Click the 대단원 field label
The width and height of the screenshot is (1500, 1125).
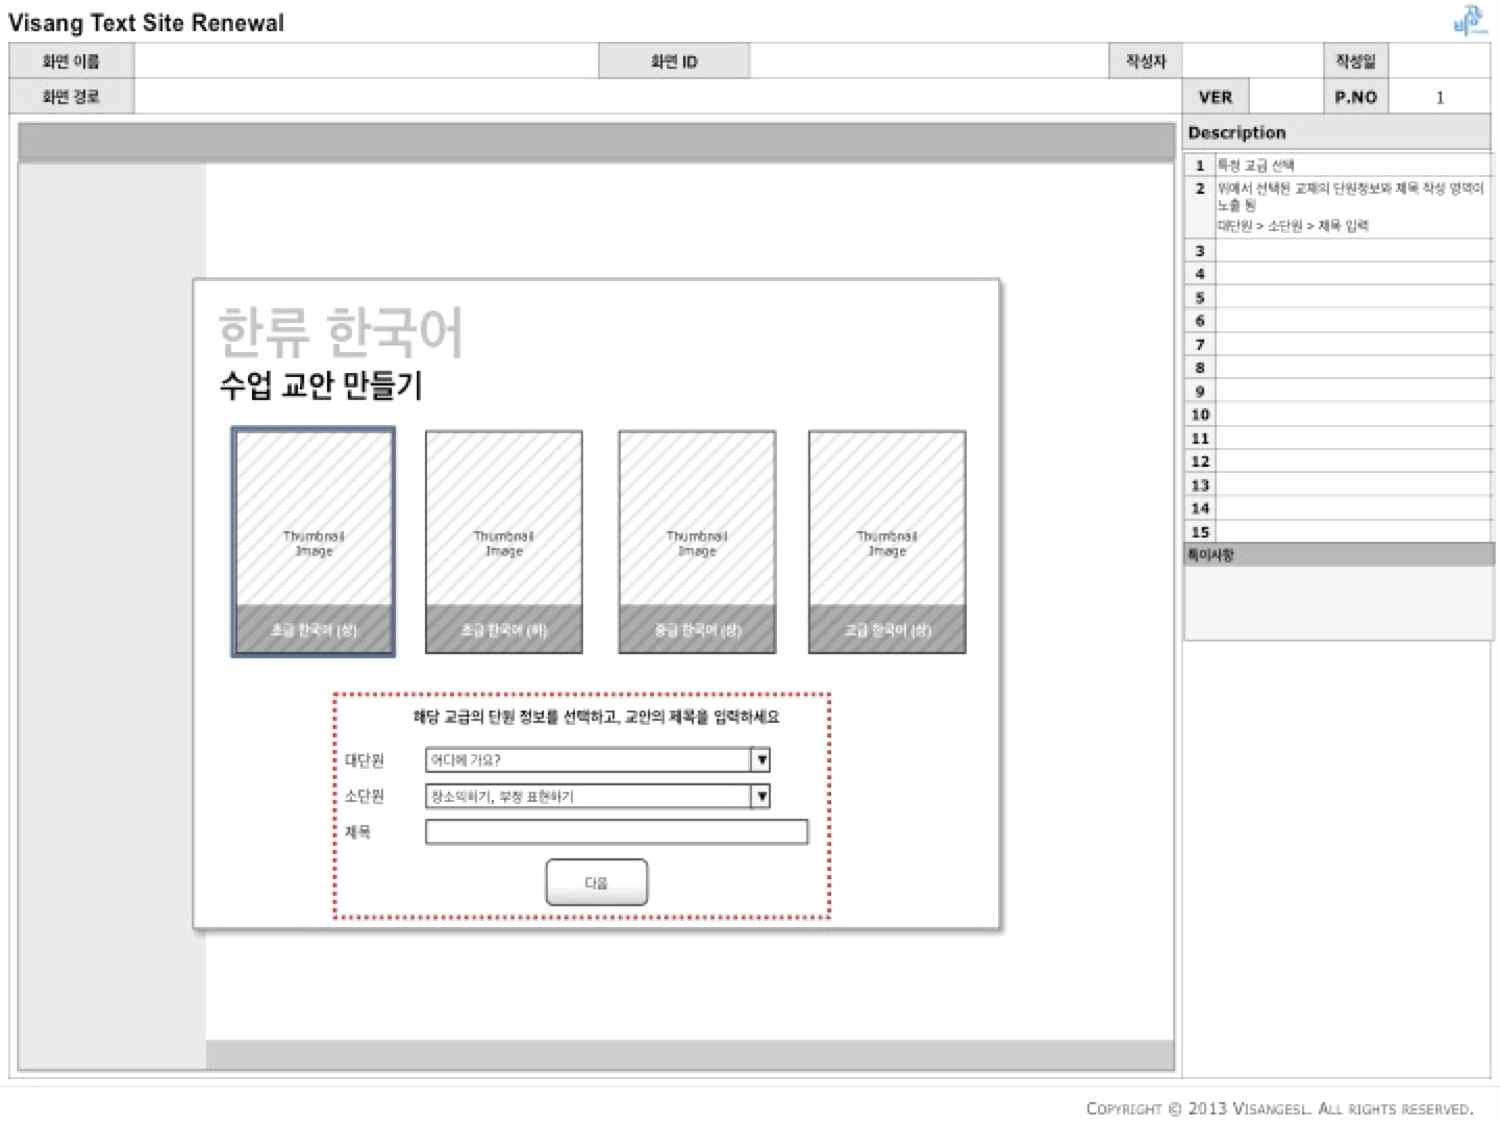coord(364,761)
